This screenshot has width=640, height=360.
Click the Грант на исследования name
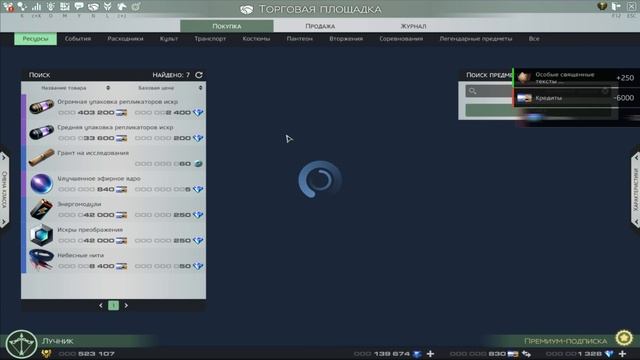click(93, 153)
